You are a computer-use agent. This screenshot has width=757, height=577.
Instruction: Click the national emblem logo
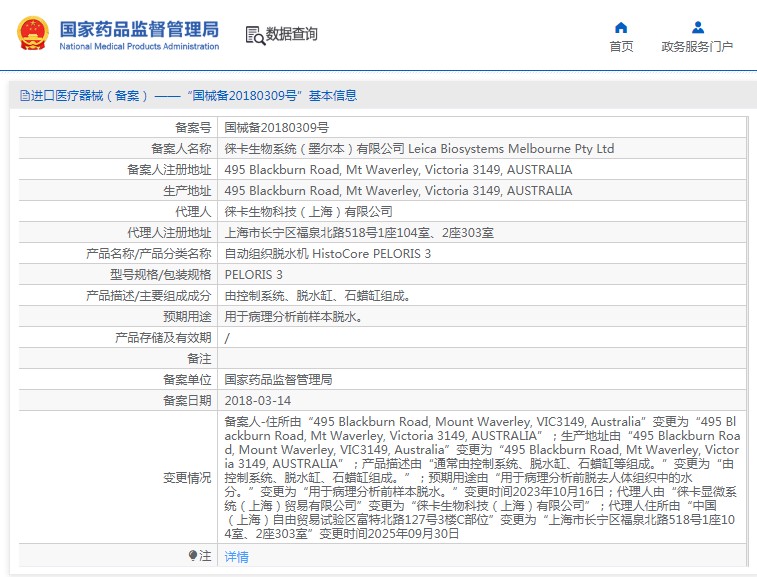point(33,33)
